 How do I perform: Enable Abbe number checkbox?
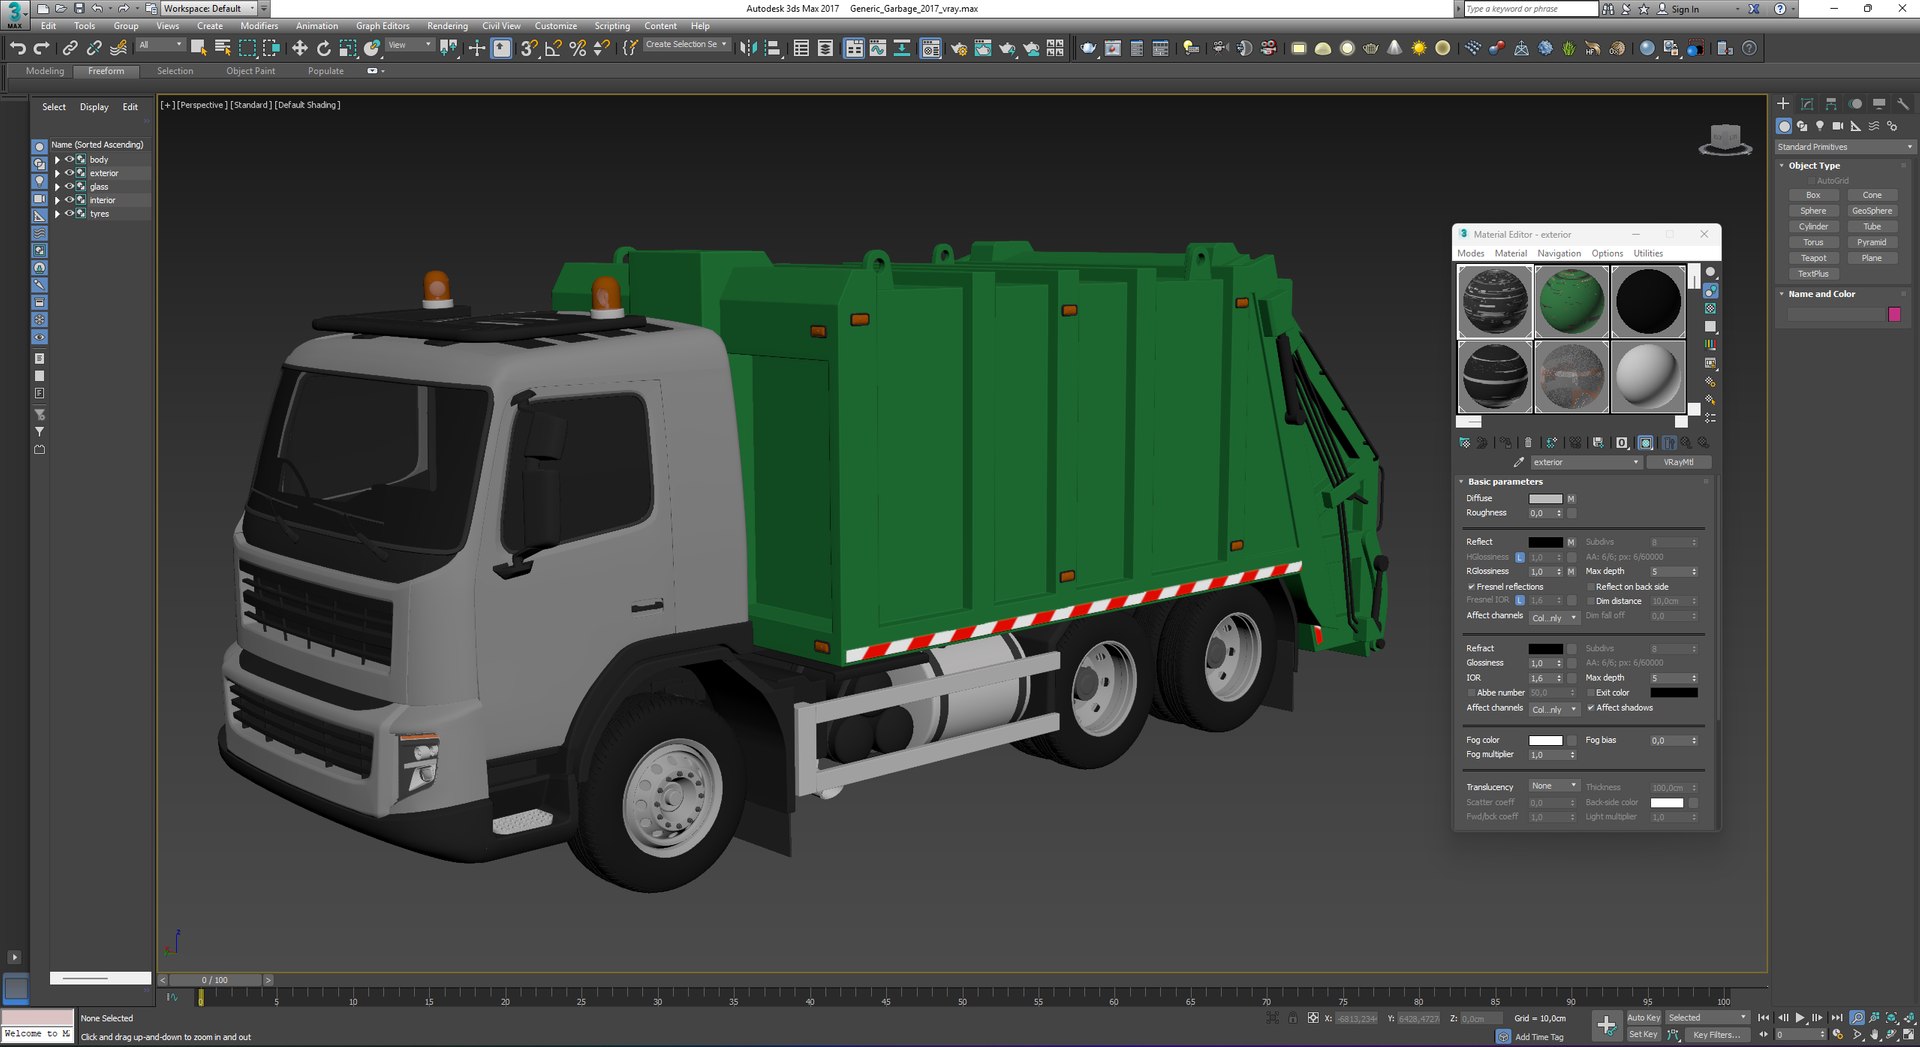pyautogui.click(x=1471, y=693)
